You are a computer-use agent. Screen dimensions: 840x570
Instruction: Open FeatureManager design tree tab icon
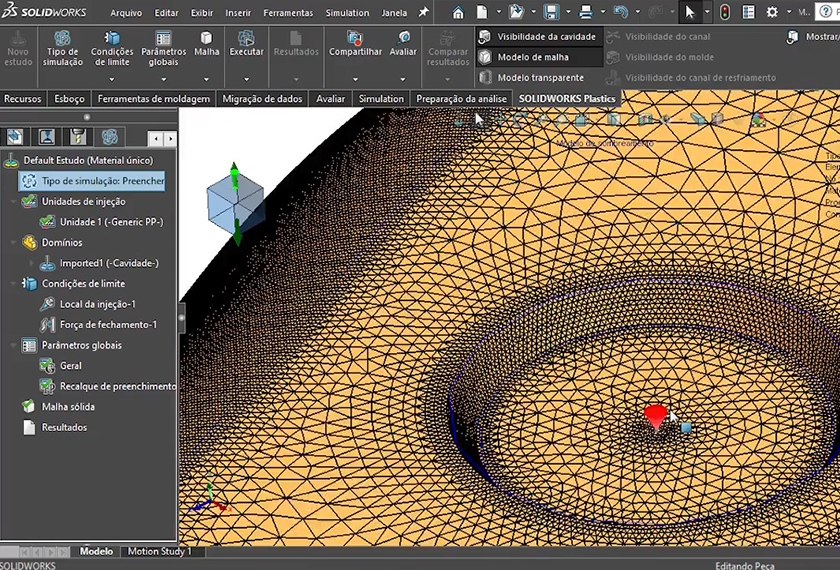tap(14, 137)
